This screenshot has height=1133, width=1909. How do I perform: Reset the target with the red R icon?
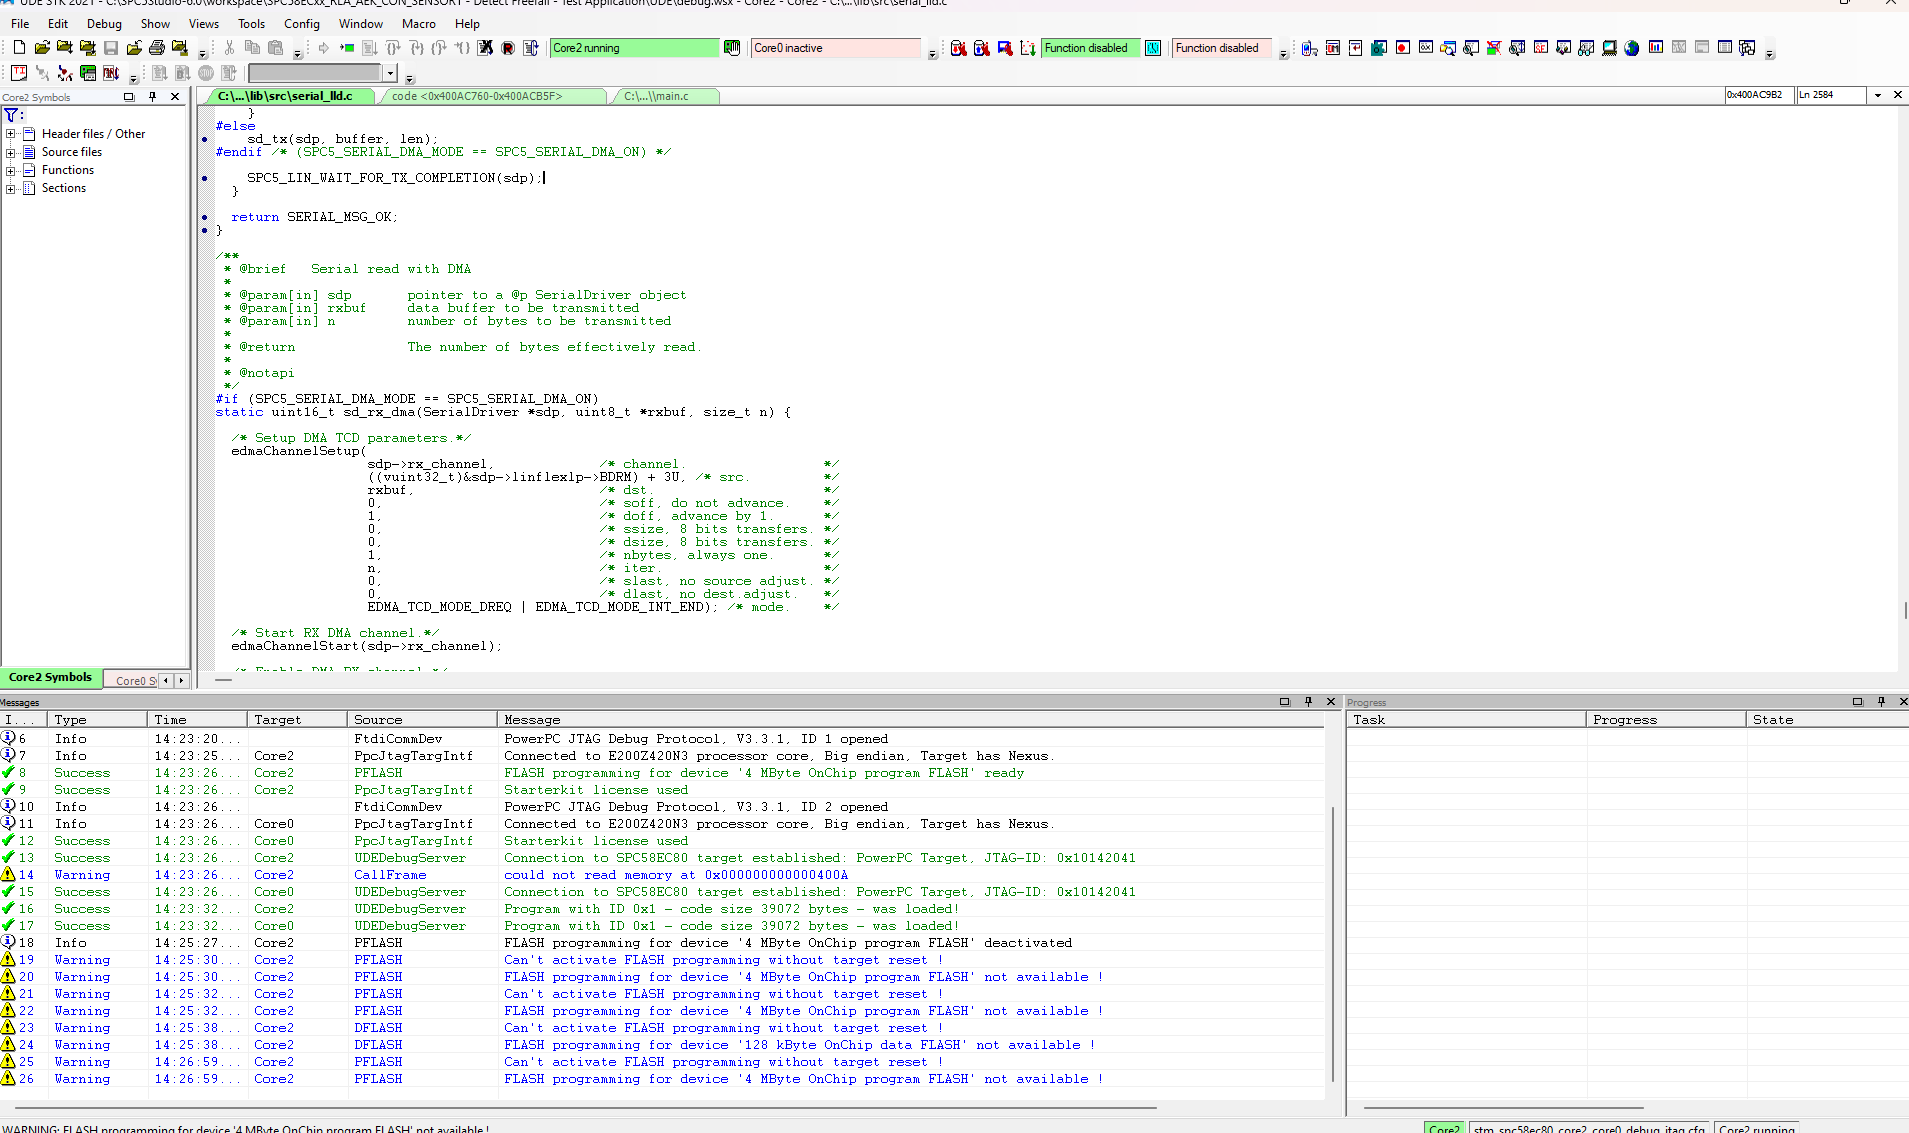pyautogui.click(x=510, y=47)
